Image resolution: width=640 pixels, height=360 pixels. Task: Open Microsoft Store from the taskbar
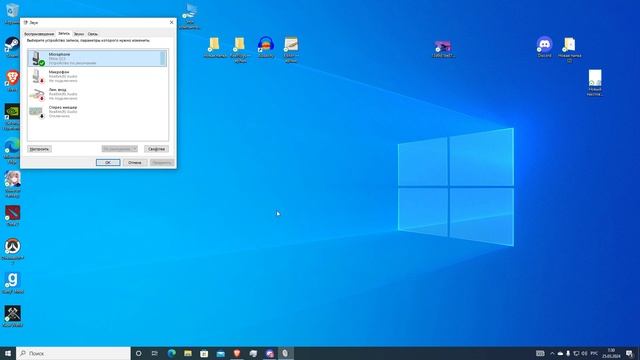coord(204,353)
